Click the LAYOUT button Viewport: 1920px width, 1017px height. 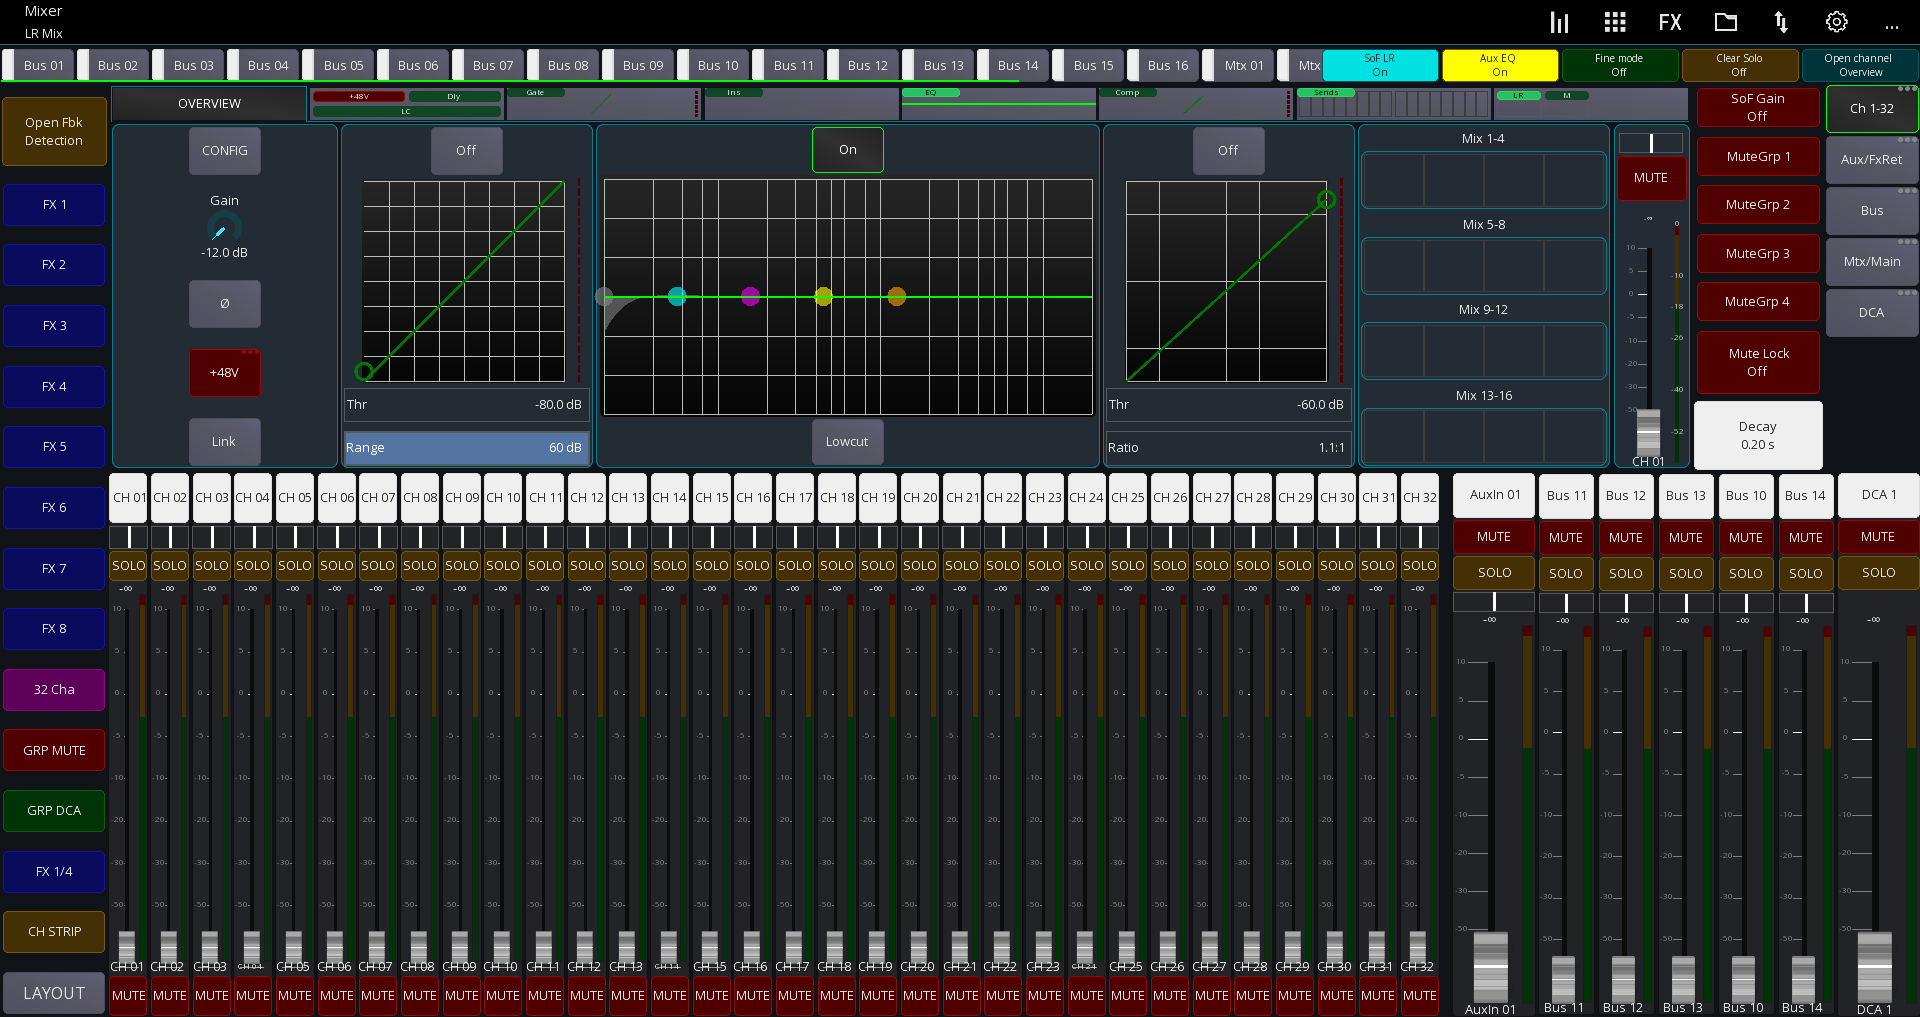[54, 993]
